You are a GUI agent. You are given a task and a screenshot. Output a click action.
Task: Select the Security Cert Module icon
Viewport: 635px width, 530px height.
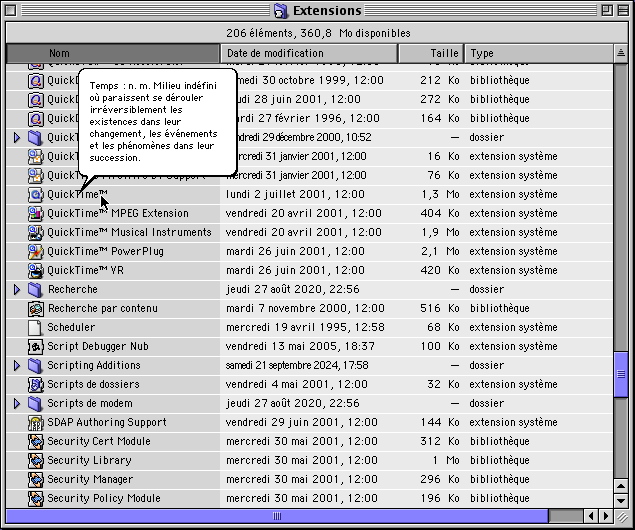[x=36, y=442]
